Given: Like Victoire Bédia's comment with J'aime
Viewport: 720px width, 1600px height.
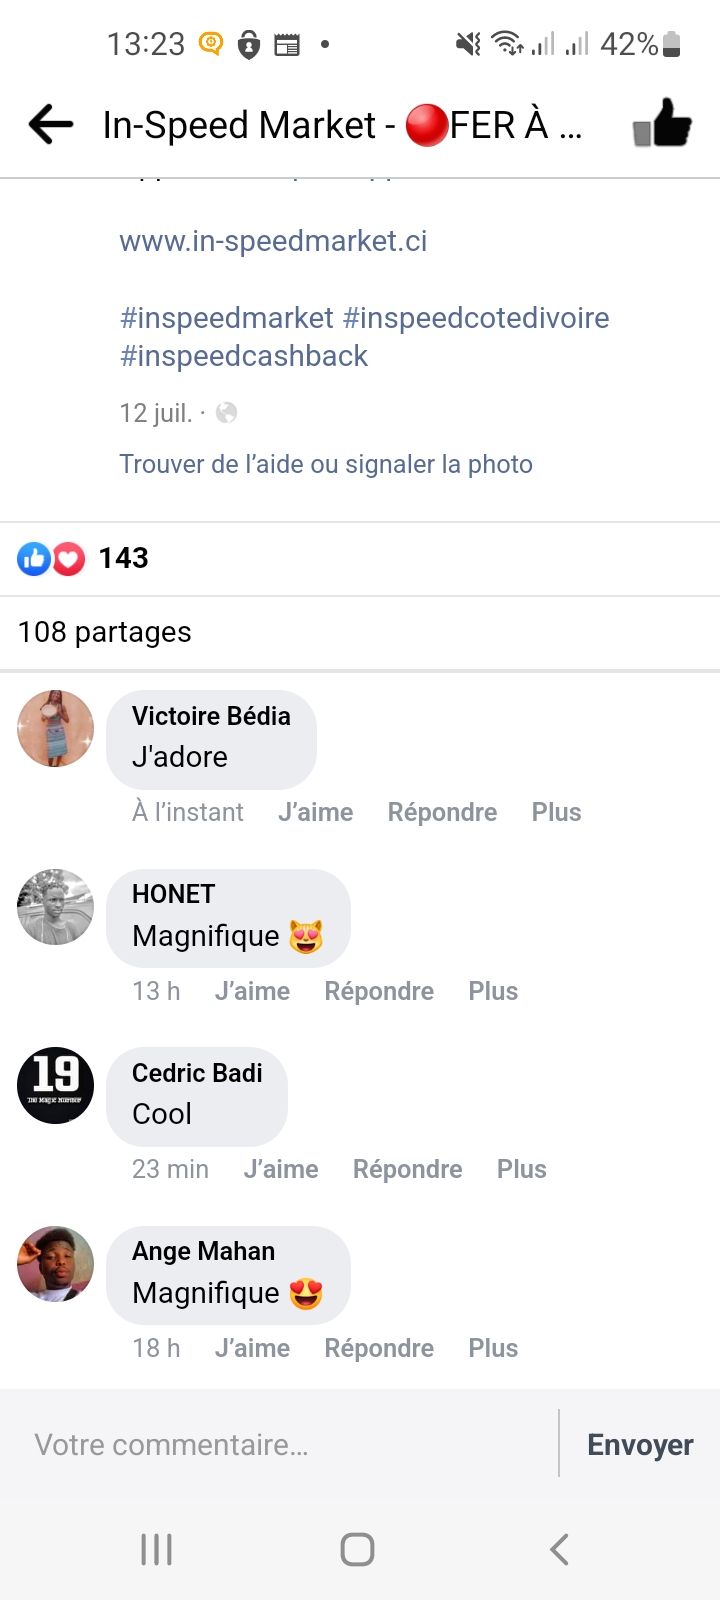Looking at the screenshot, I should click(315, 812).
